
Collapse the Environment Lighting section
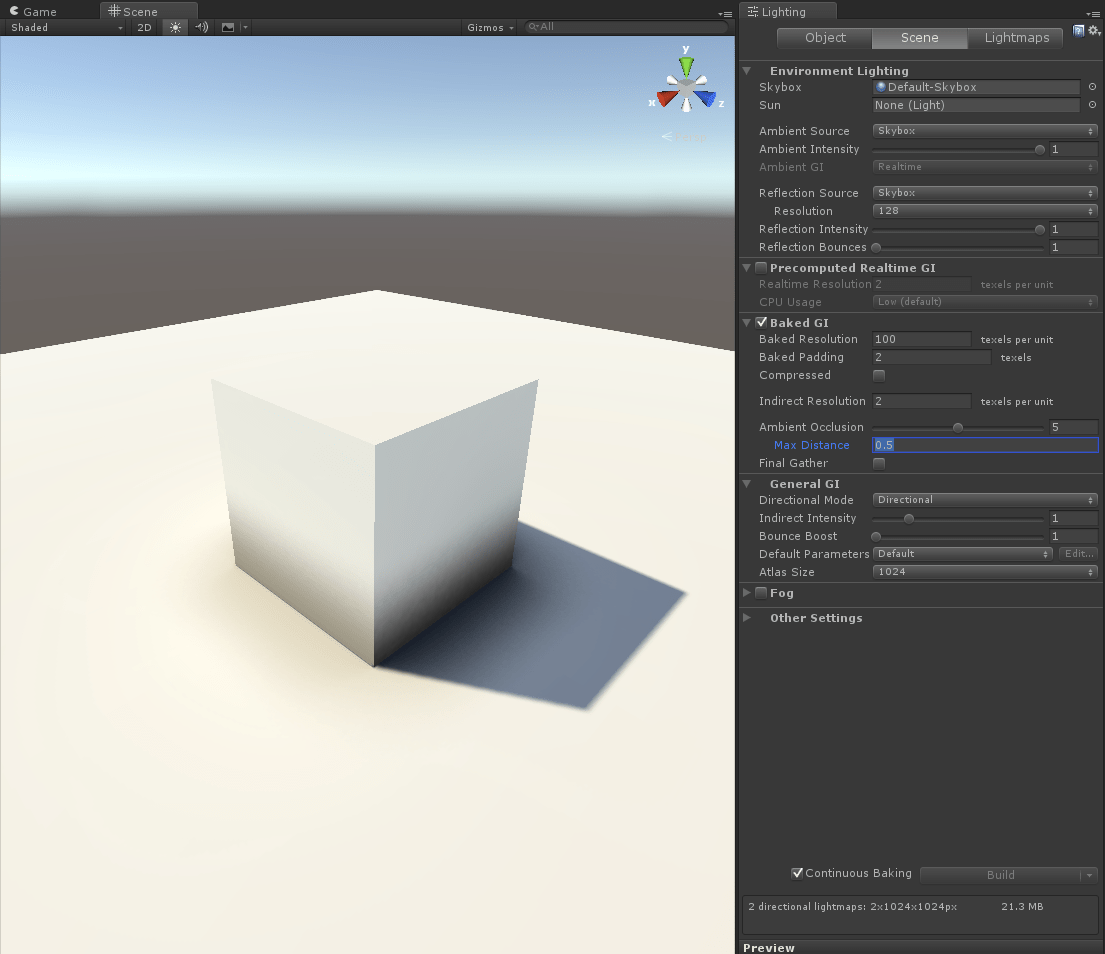tap(746, 70)
